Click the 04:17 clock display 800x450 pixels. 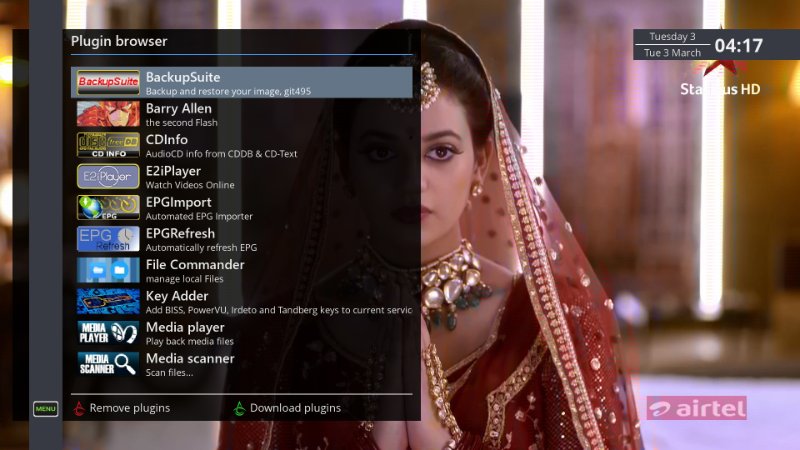[738, 45]
